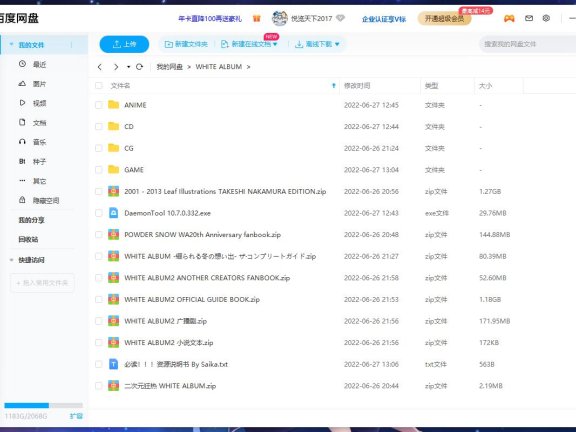Open the Recent (最近) sidebar item
This screenshot has height=432, width=576.
coord(39,65)
